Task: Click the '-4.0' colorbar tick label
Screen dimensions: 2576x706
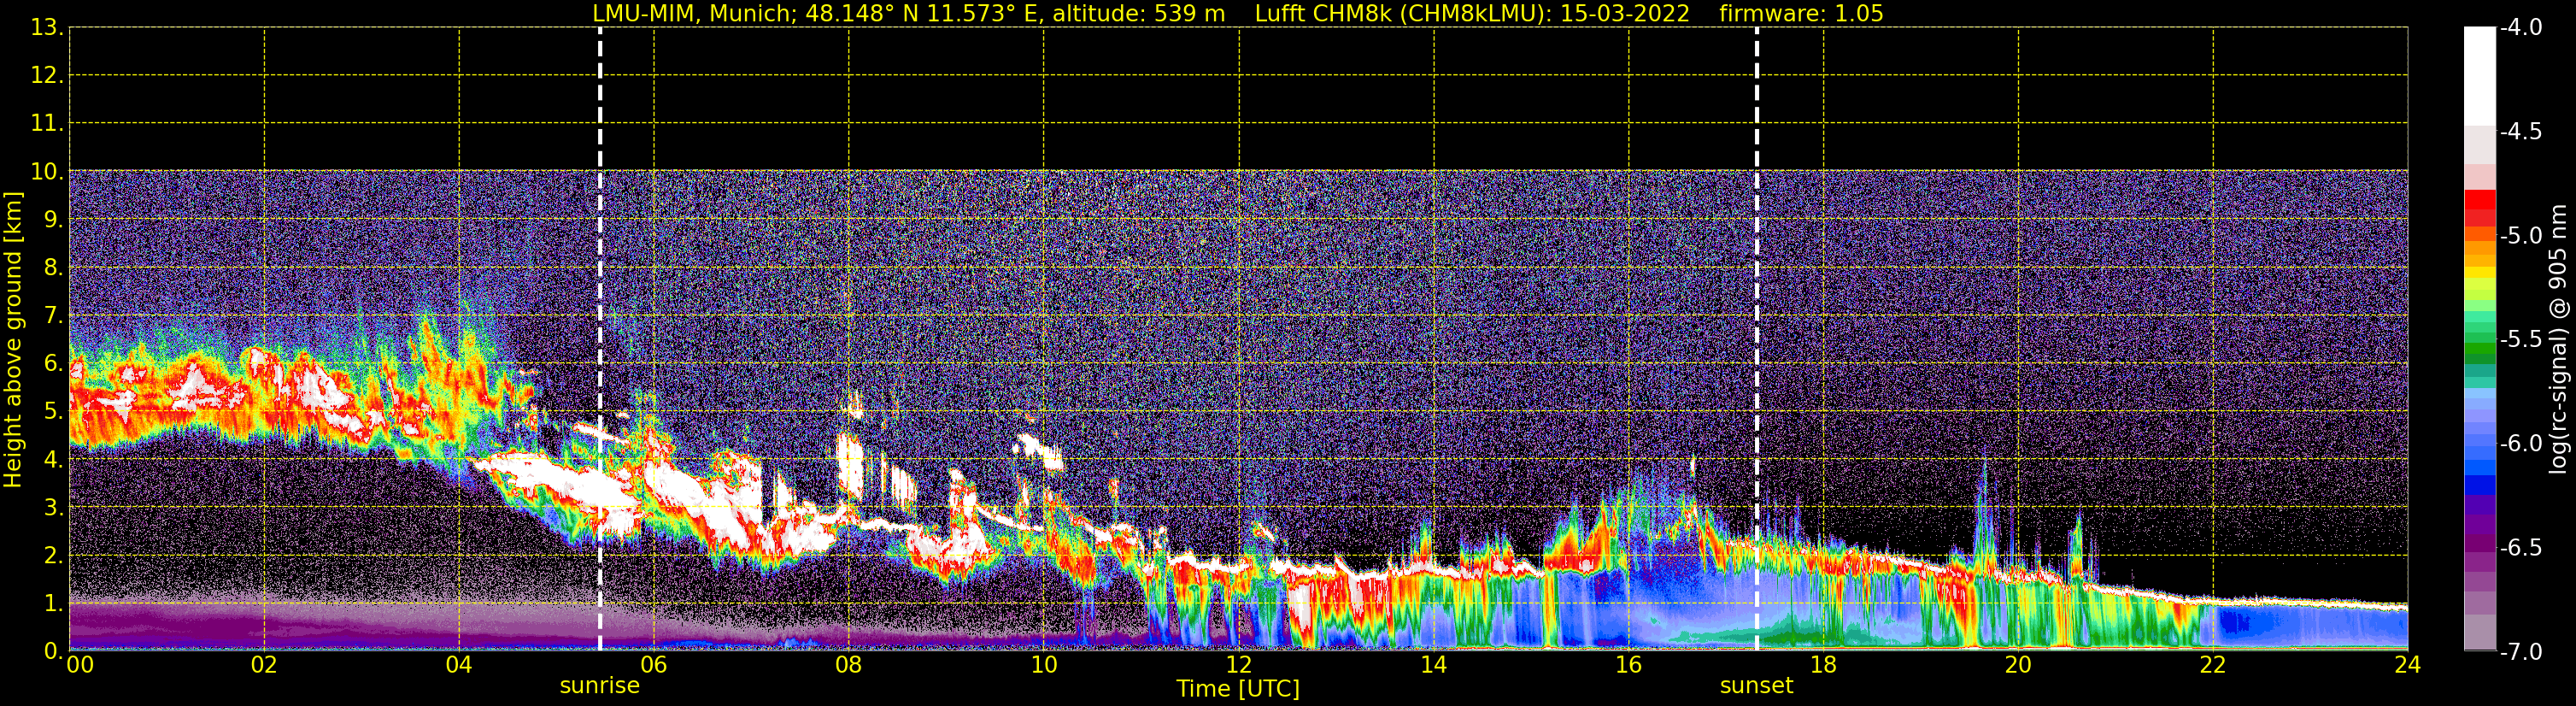Action: pos(2520,28)
